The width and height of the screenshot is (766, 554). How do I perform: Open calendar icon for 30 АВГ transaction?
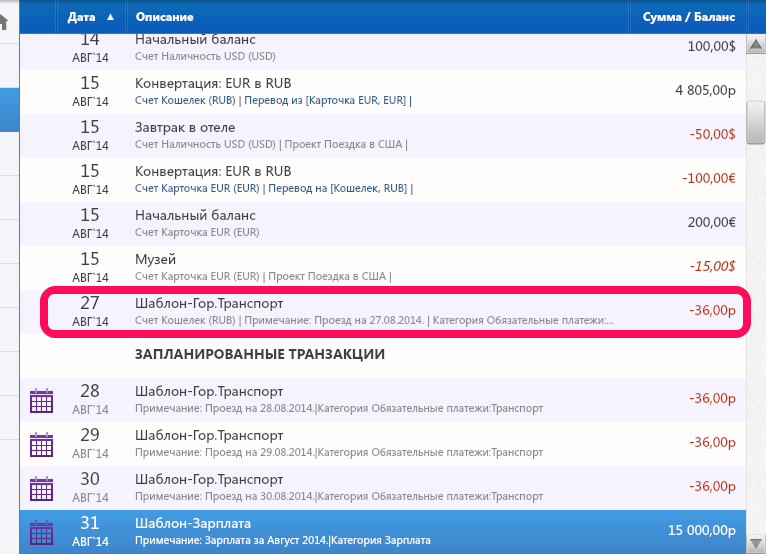coord(42,489)
